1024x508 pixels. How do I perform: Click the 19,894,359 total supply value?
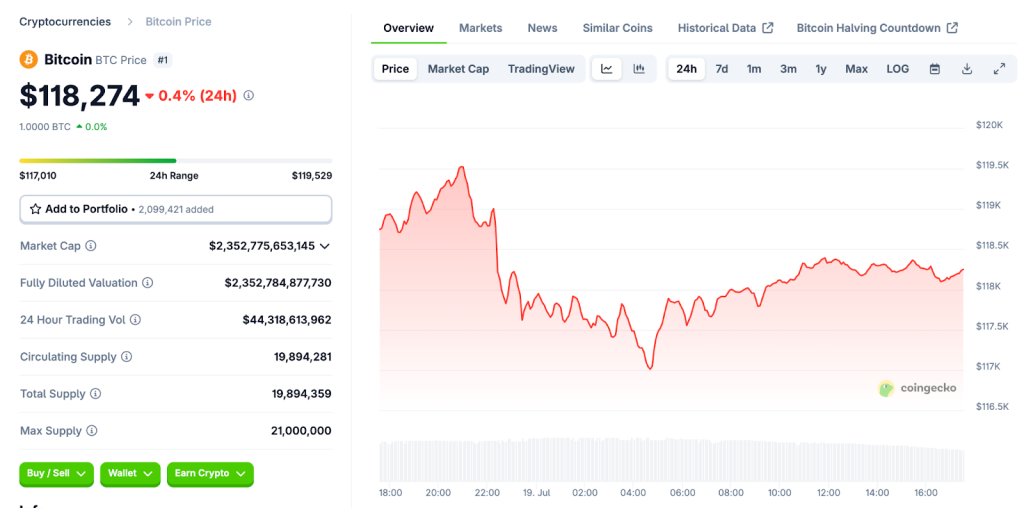coord(302,394)
